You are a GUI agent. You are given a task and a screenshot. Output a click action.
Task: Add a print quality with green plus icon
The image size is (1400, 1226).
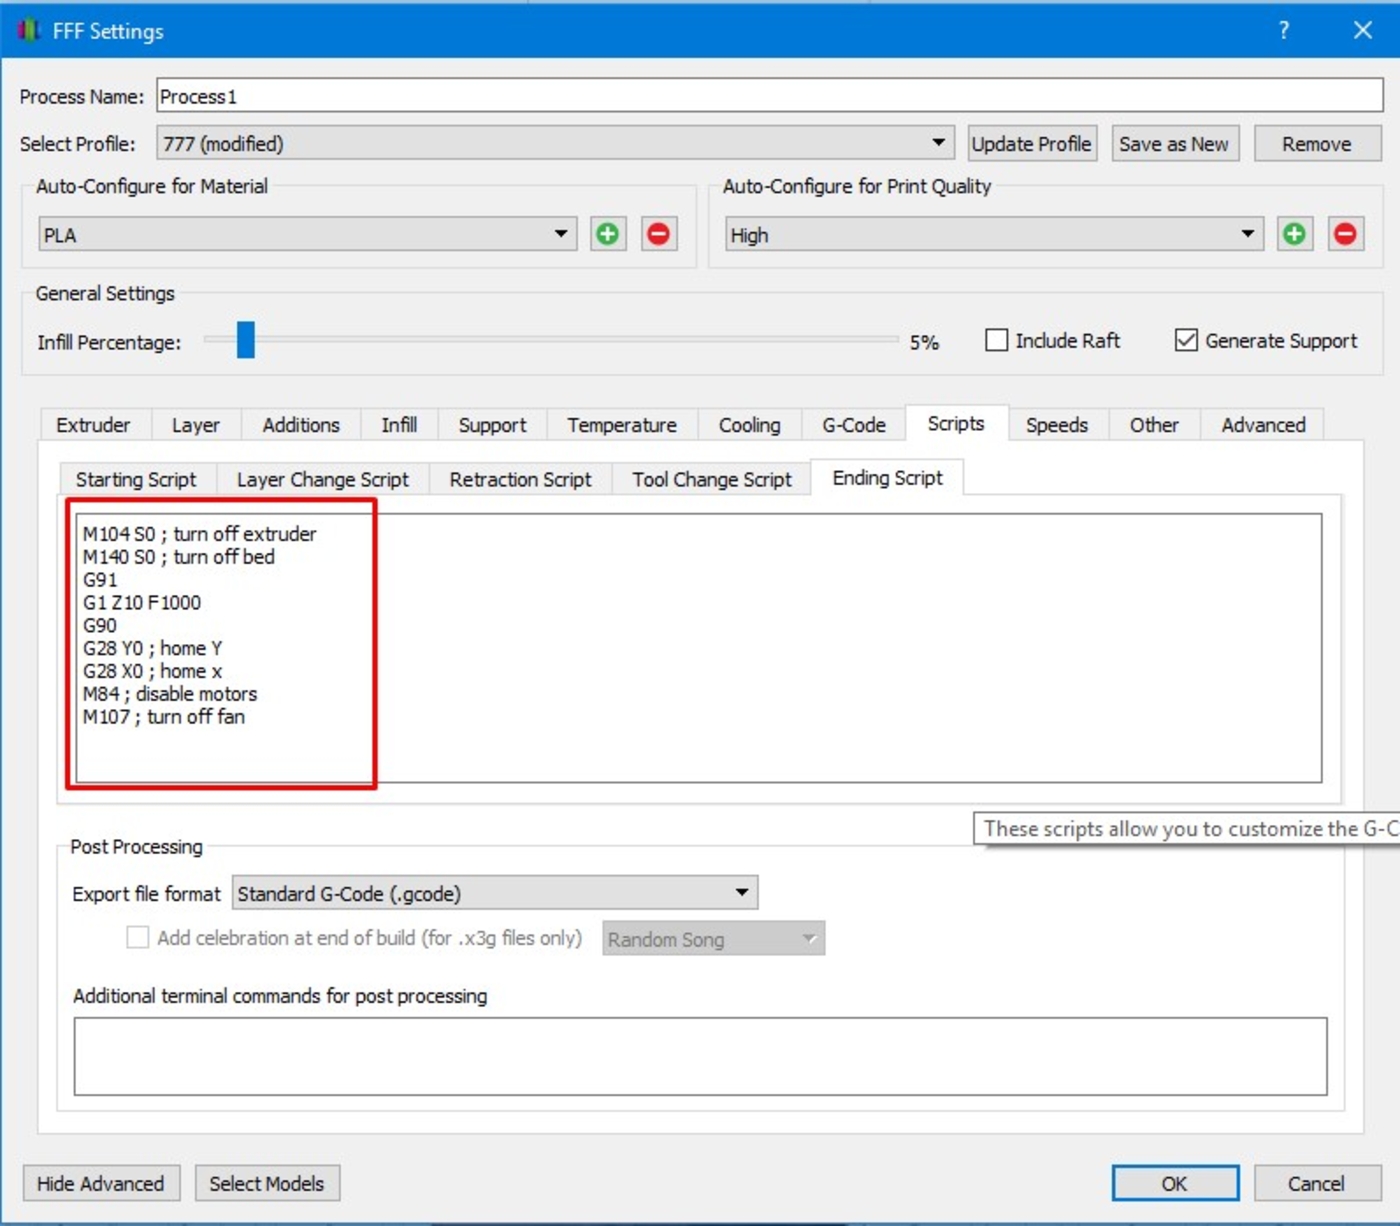coord(1294,234)
